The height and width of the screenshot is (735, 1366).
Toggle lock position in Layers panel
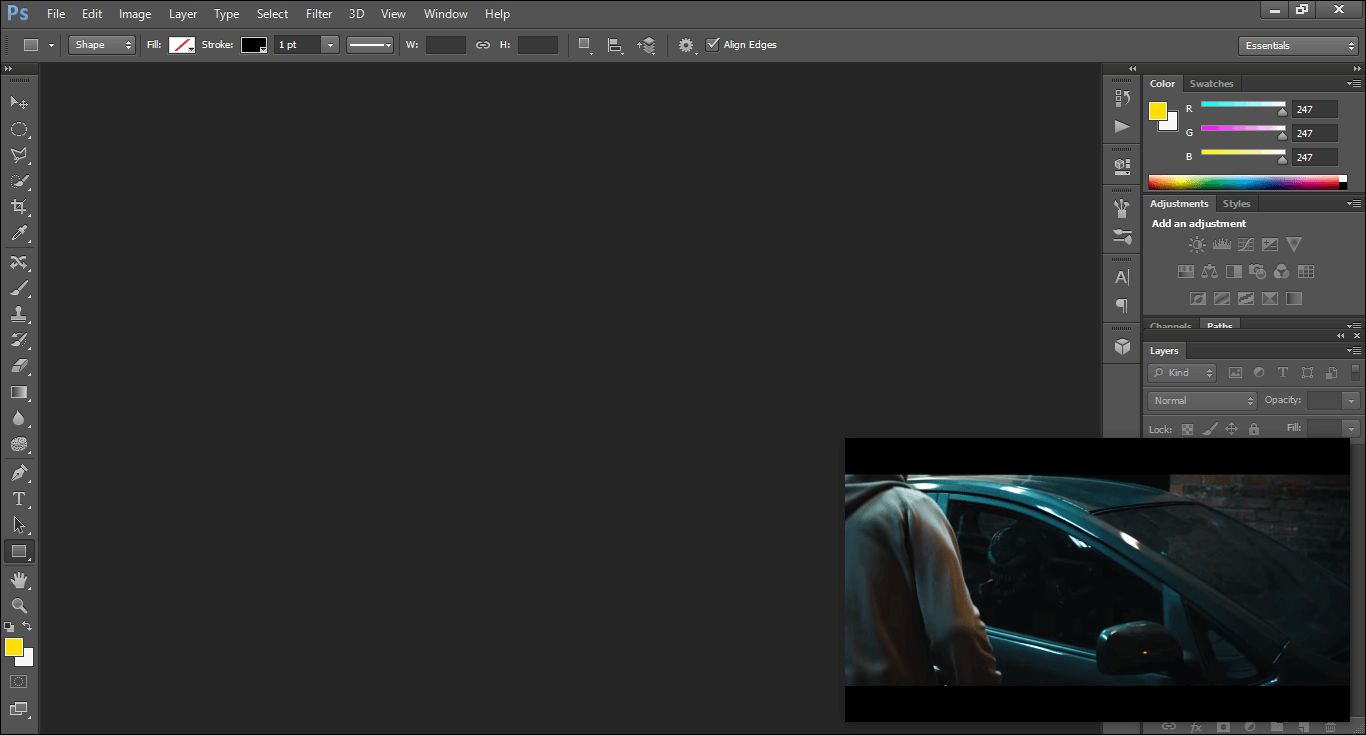(x=1232, y=429)
